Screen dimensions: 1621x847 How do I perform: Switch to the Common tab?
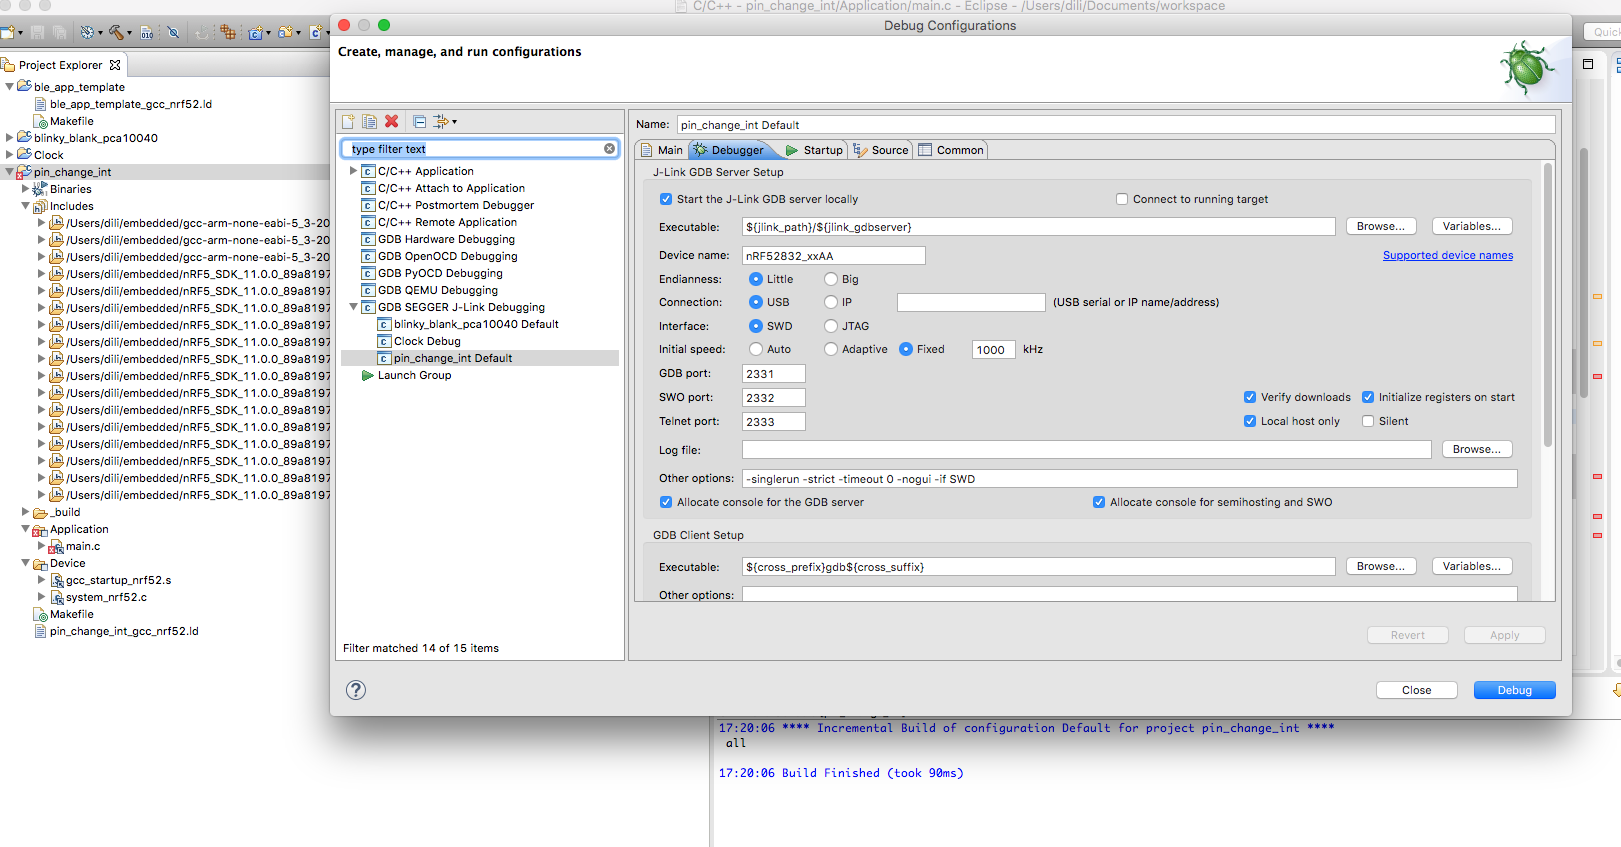[951, 150]
